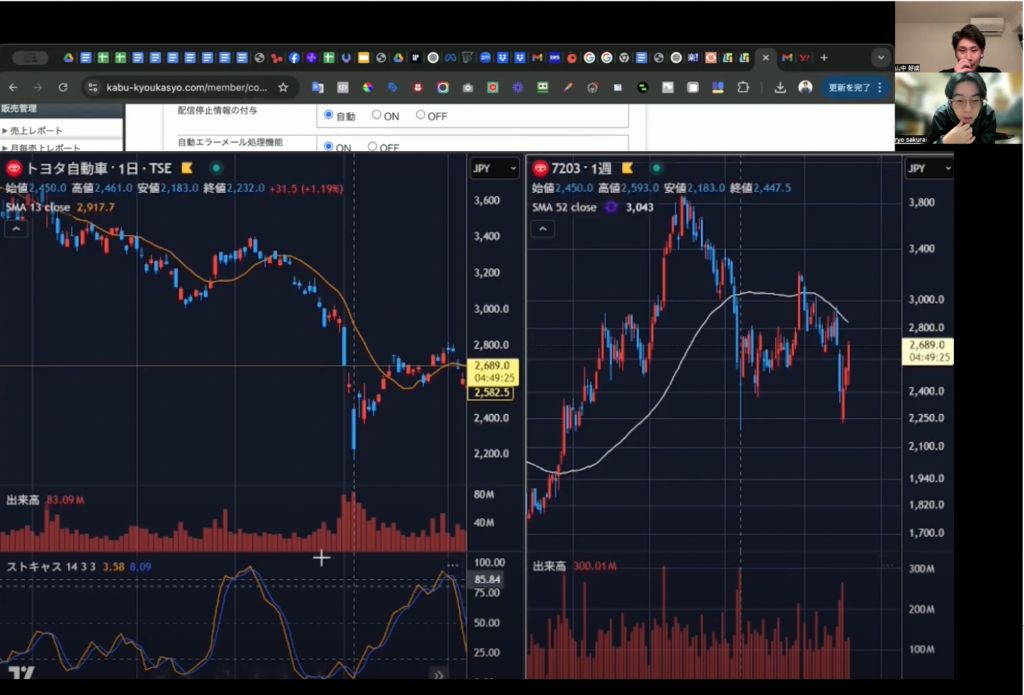
Task: Click the 2,689.0 price label on weekly chart
Action: (928, 351)
